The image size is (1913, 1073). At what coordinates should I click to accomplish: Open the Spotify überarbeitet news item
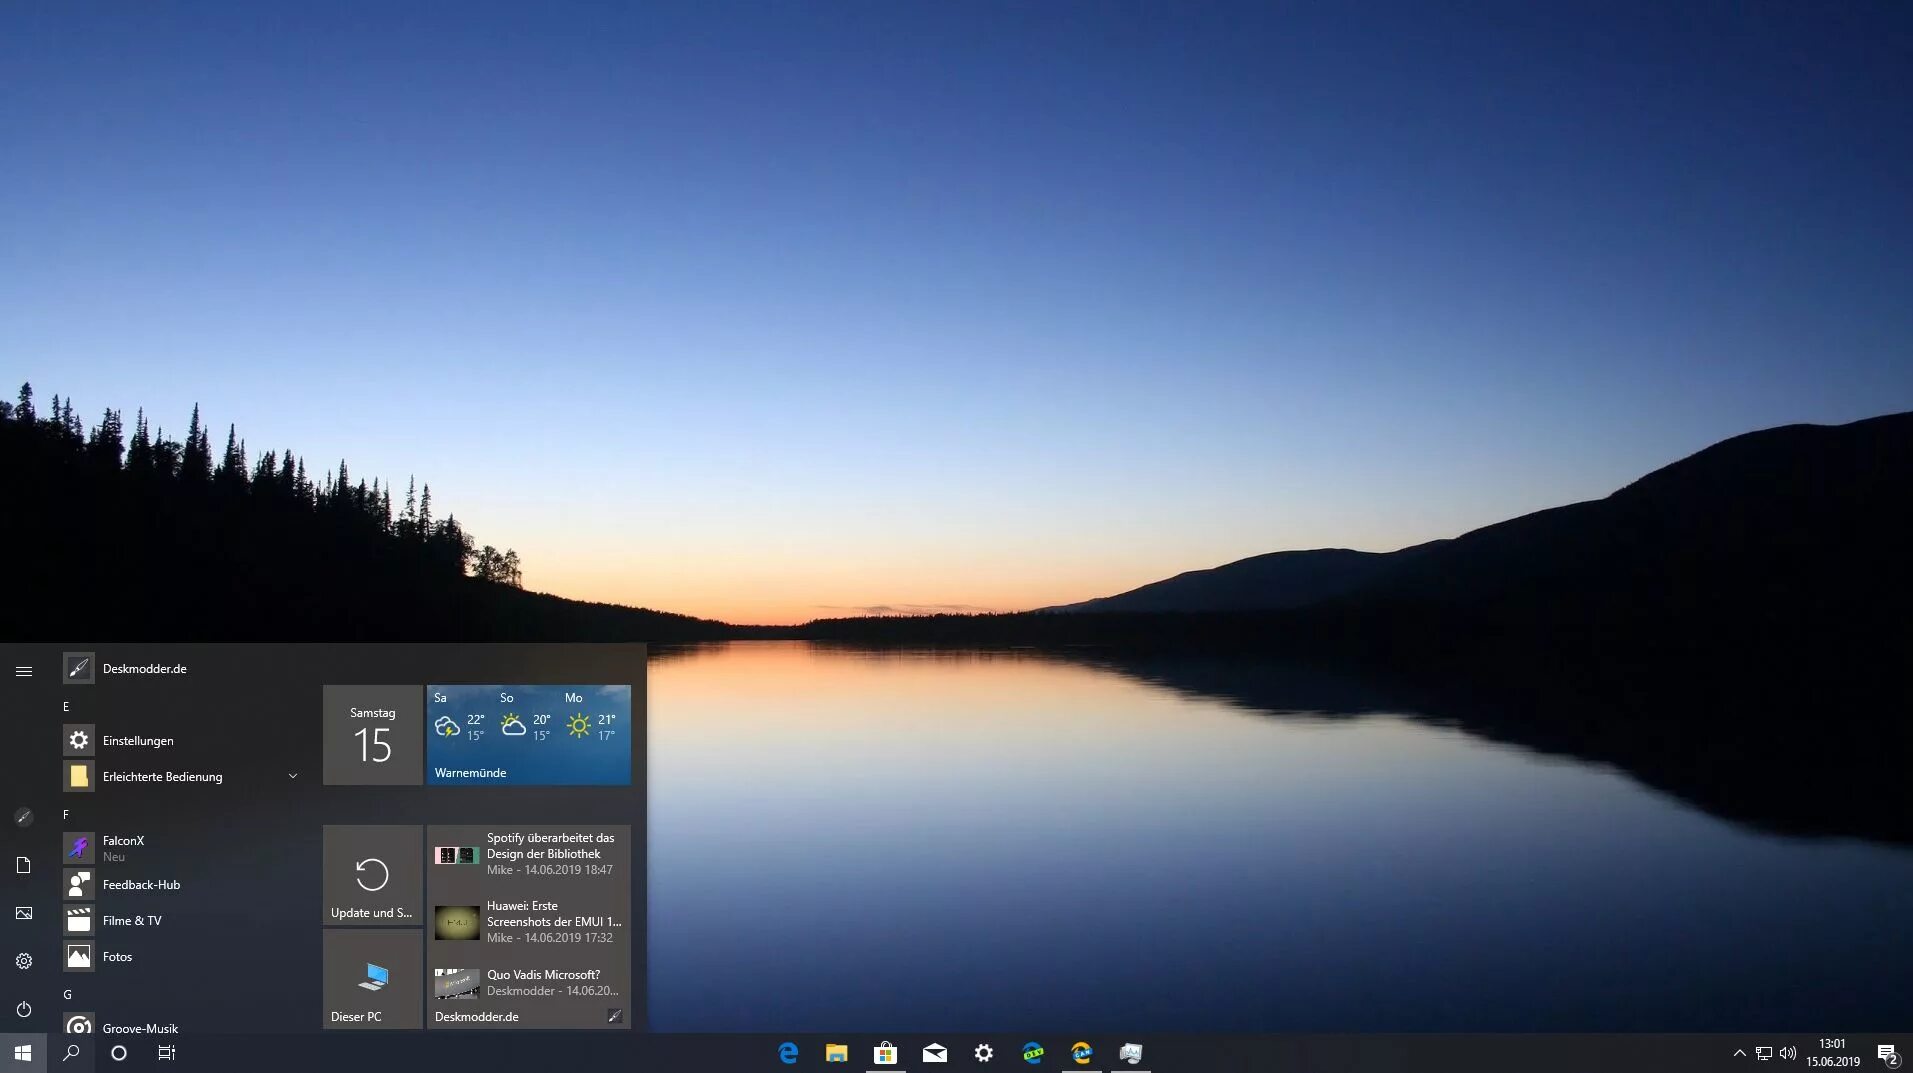coord(529,854)
